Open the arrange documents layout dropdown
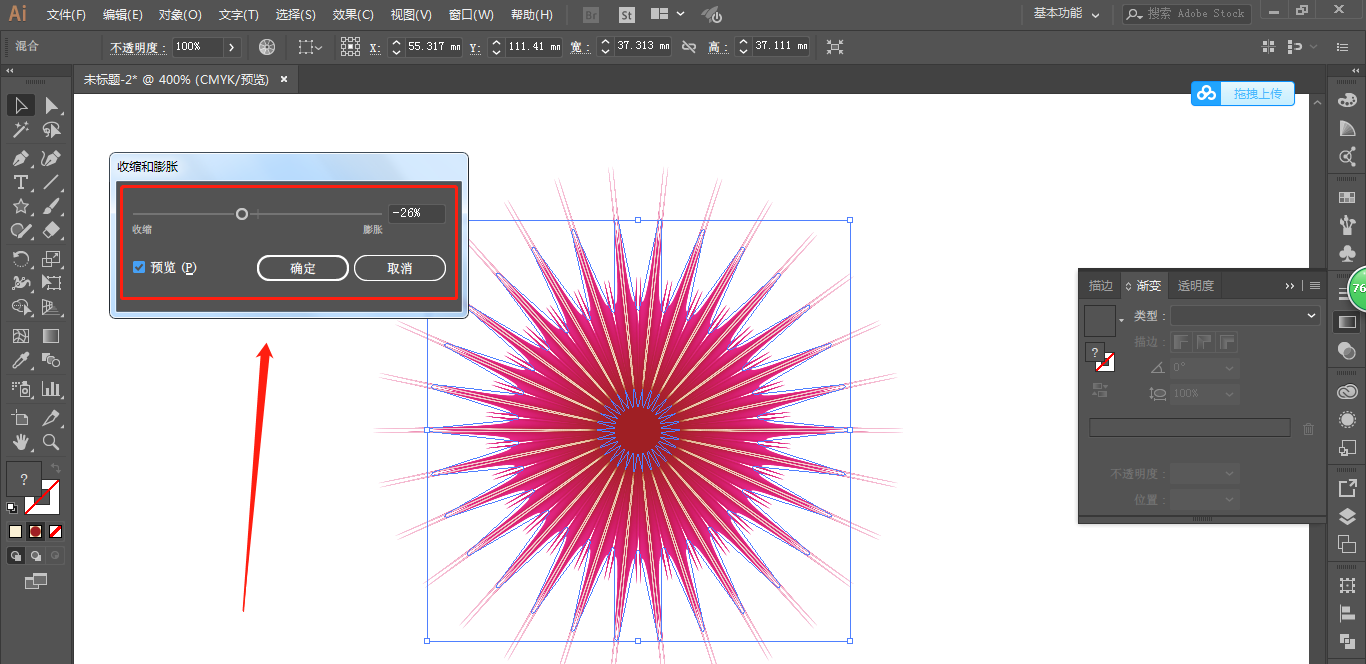Image resolution: width=1366 pixels, height=664 pixels. click(x=668, y=14)
